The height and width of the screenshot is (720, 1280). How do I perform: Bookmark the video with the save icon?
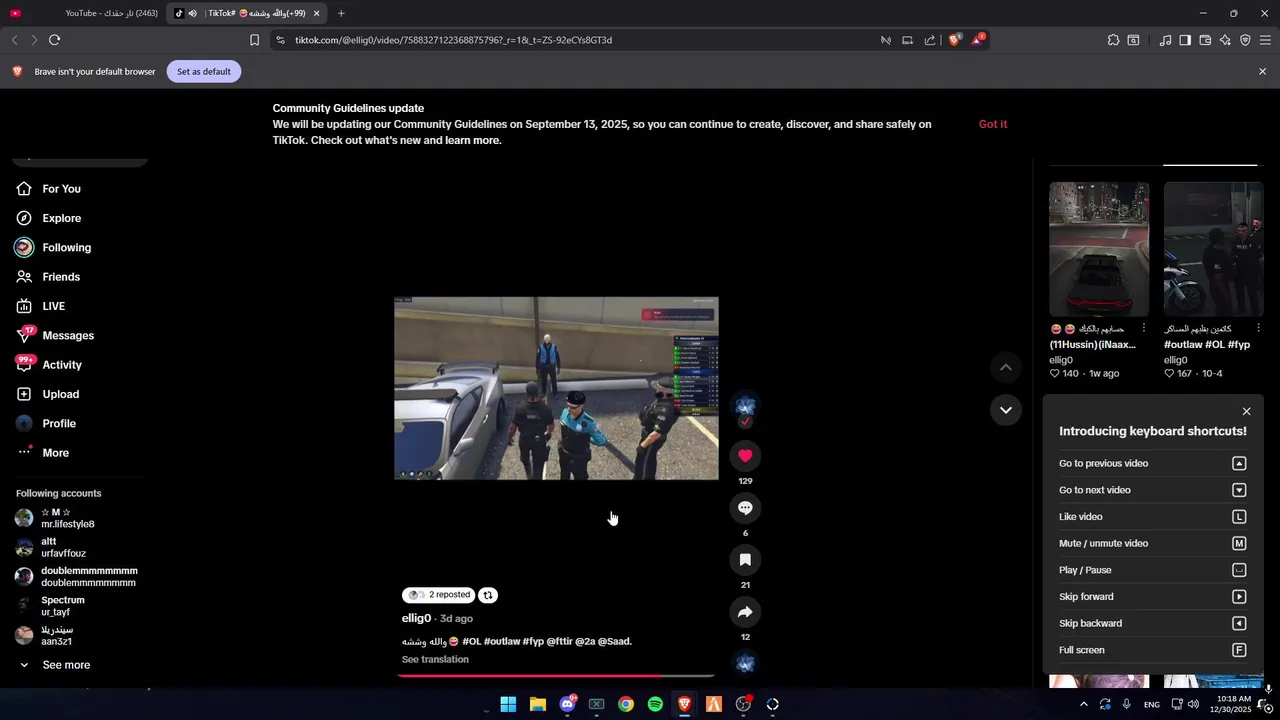[x=745, y=560]
